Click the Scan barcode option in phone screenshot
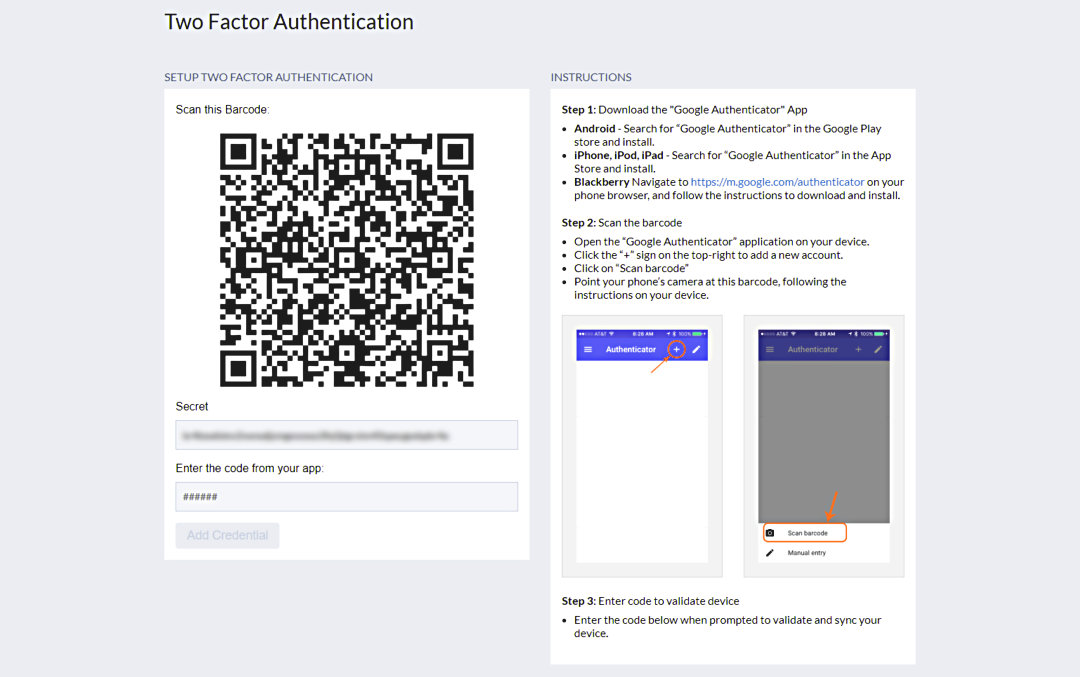The width and height of the screenshot is (1080, 677). (x=804, y=533)
